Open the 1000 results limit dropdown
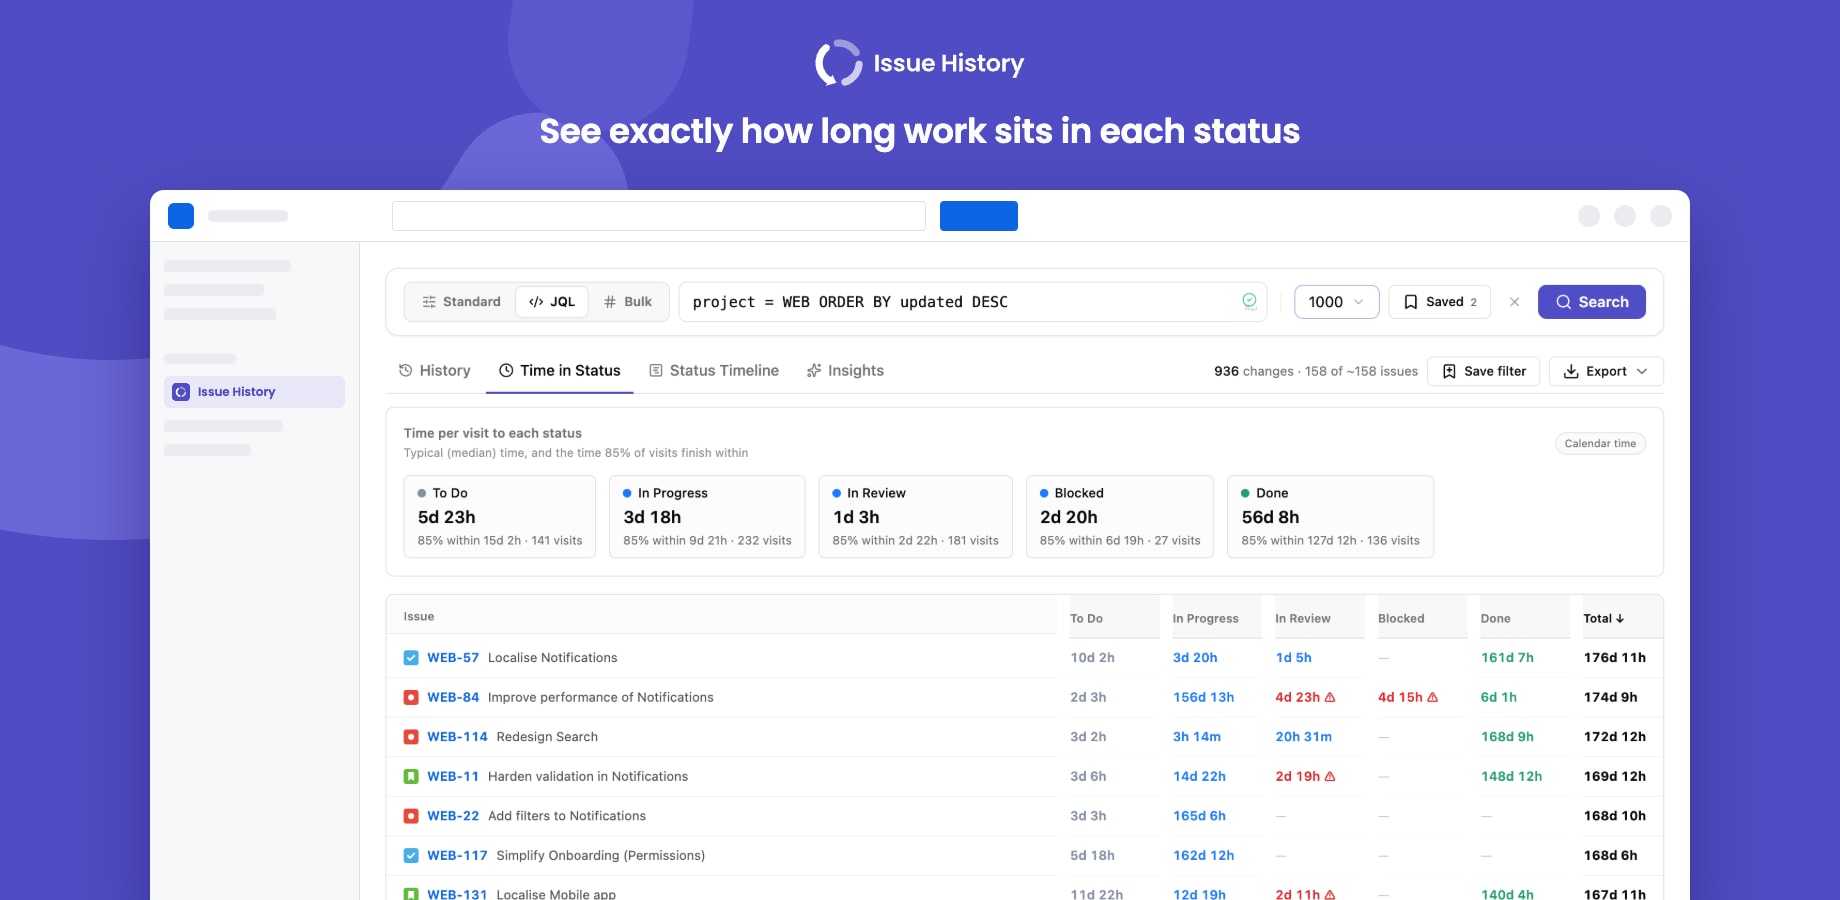The height and width of the screenshot is (900, 1840). click(1336, 302)
